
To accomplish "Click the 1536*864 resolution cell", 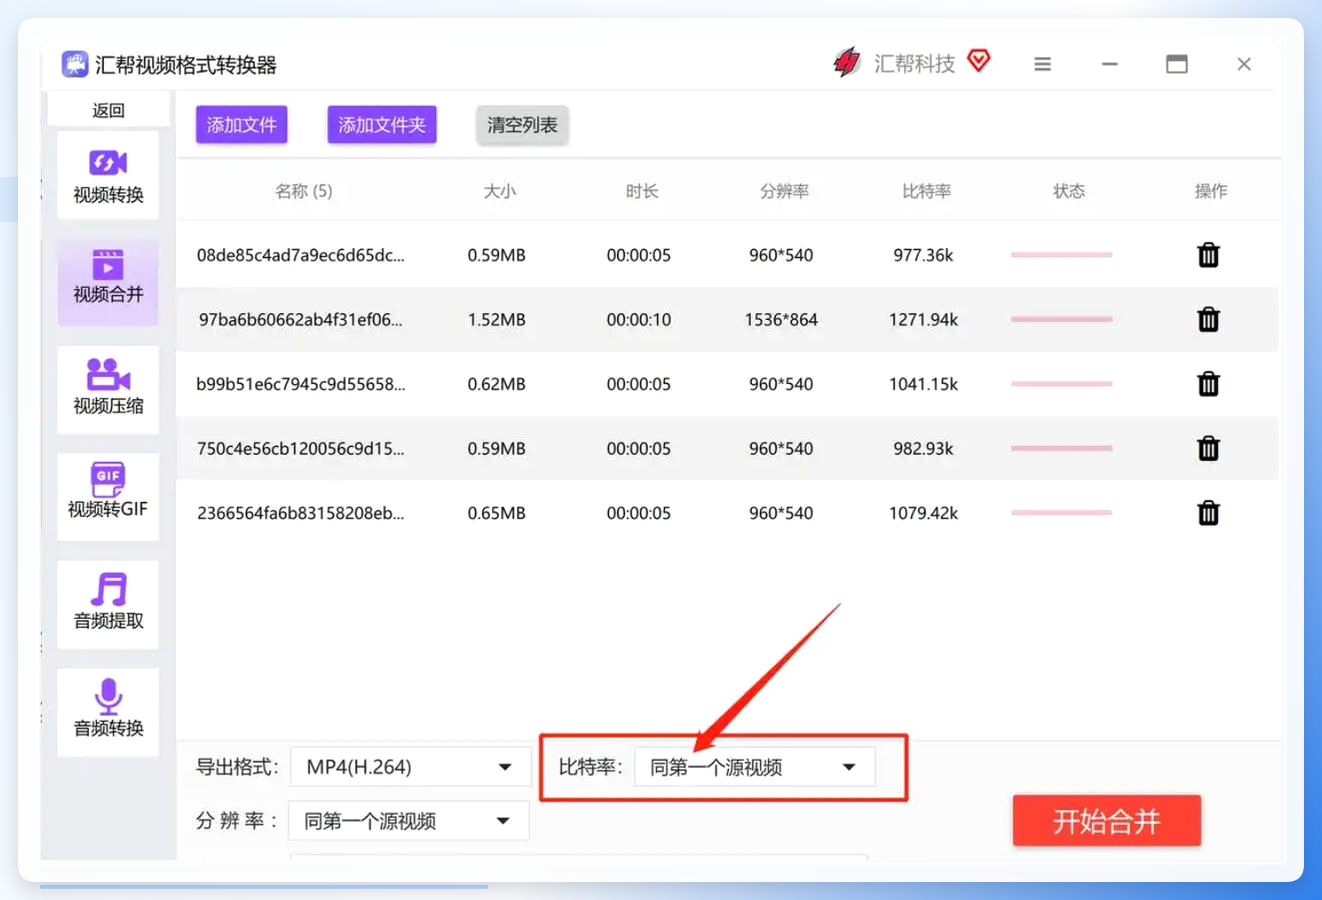I will (781, 320).
